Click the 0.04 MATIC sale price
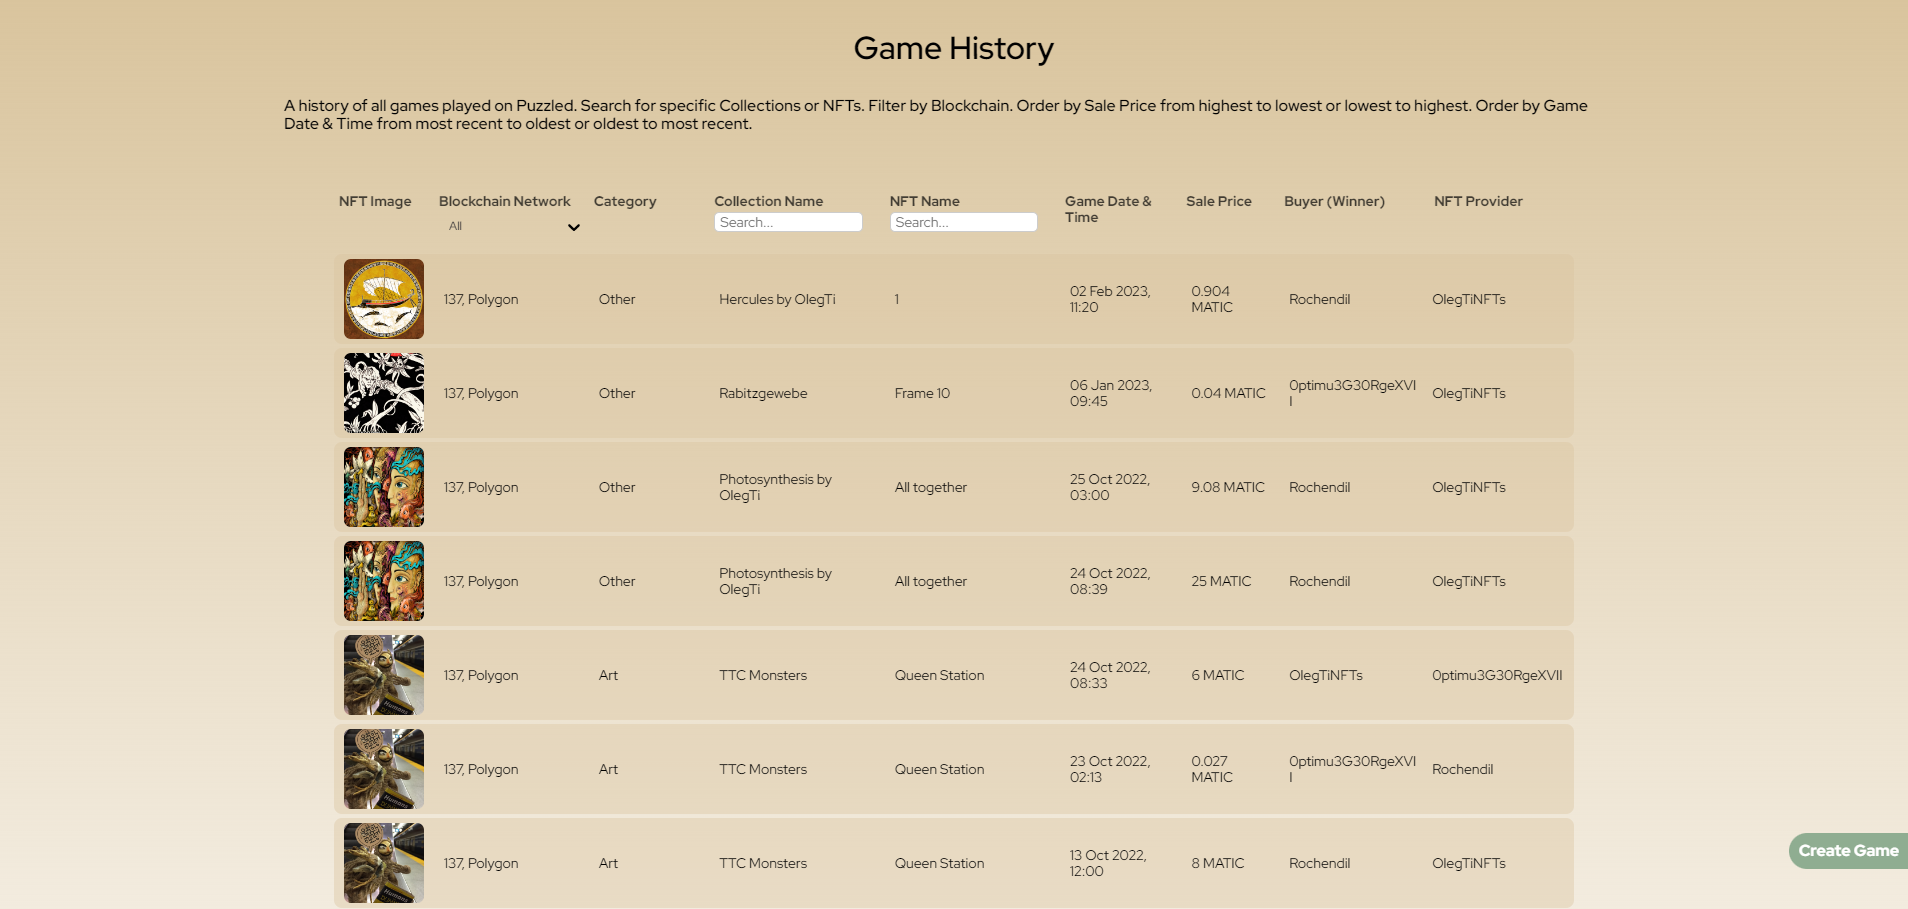Image resolution: width=1908 pixels, height=909 pixels. (x=1228, y=393)
